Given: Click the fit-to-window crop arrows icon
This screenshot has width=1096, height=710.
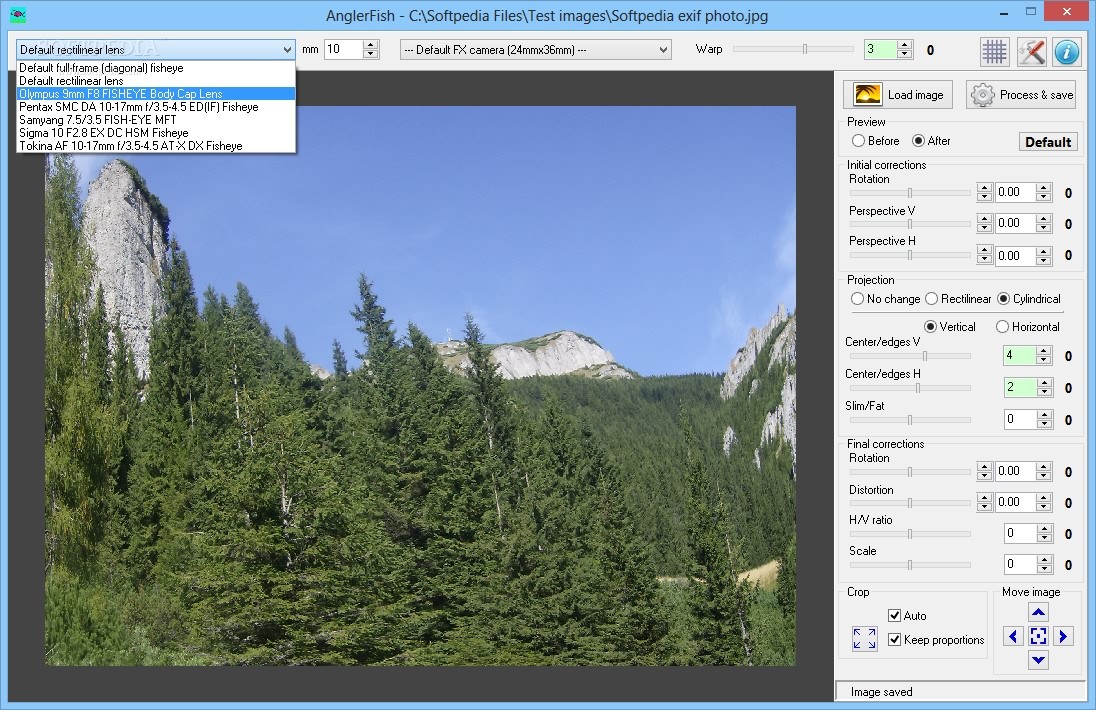Looking at the screenshot, I should (865, 638).
